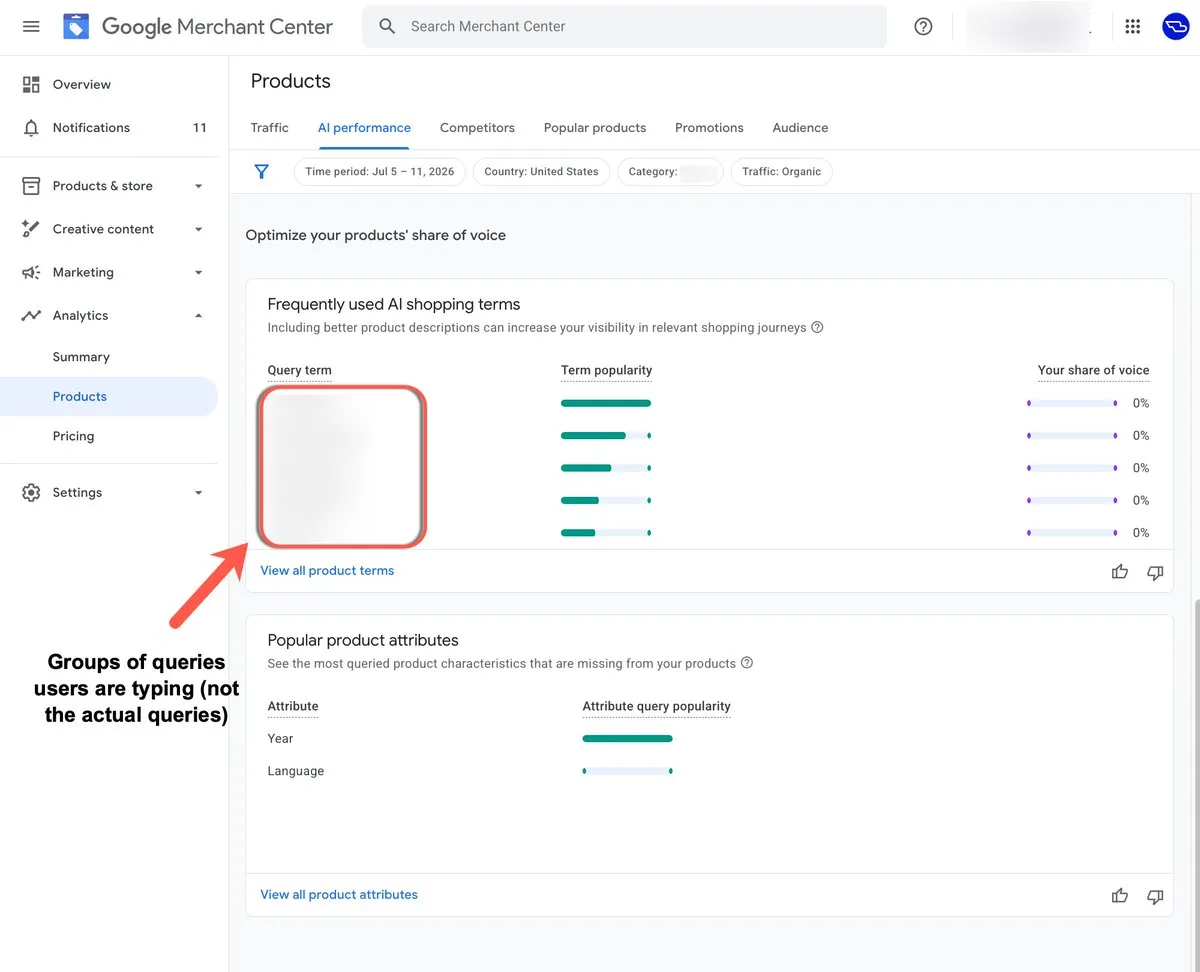1200x972 pixels.
Task: Thumbs up the Popular product attributes card
Action: pyautogui.click(x=1120, y=896)
